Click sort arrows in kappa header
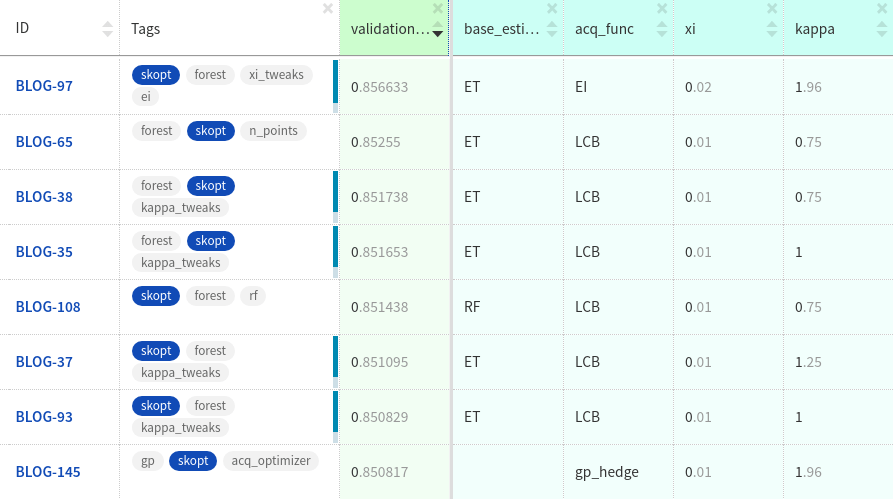Screen dimensions: 893x499 pyautogui.click(x=881, y=30)
